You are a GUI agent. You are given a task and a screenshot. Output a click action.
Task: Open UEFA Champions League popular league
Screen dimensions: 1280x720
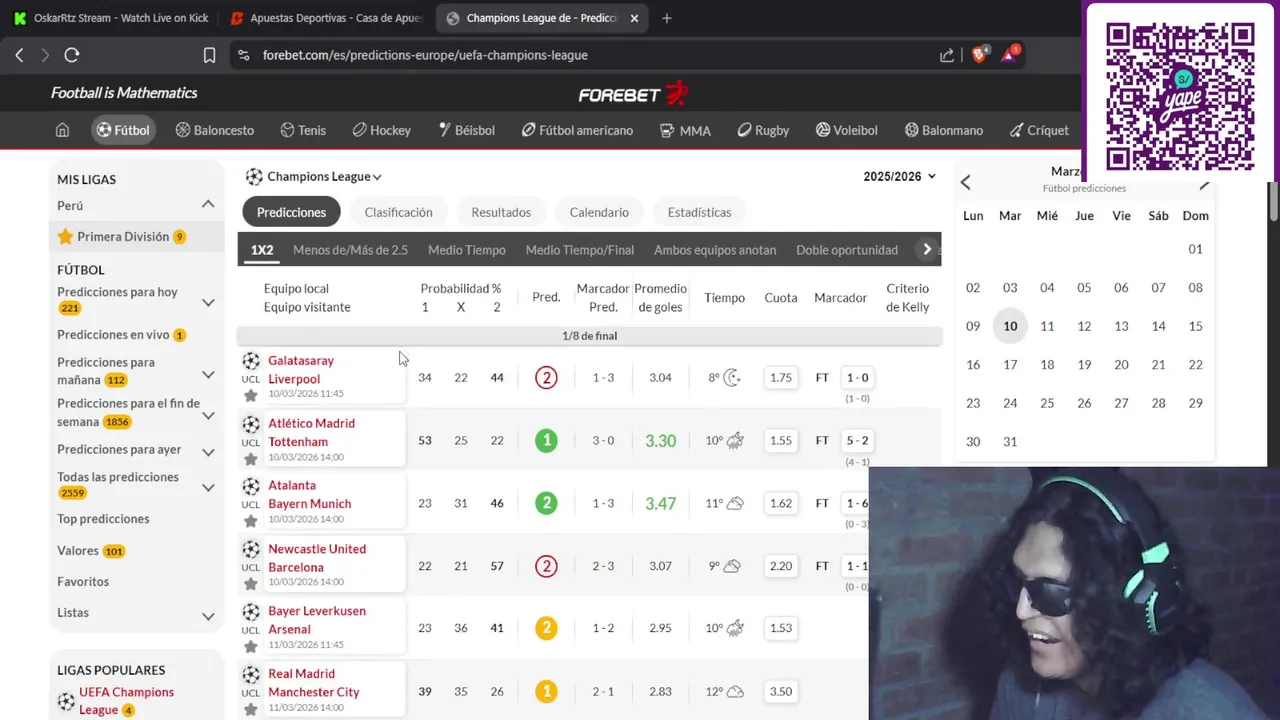pos(126,701)
